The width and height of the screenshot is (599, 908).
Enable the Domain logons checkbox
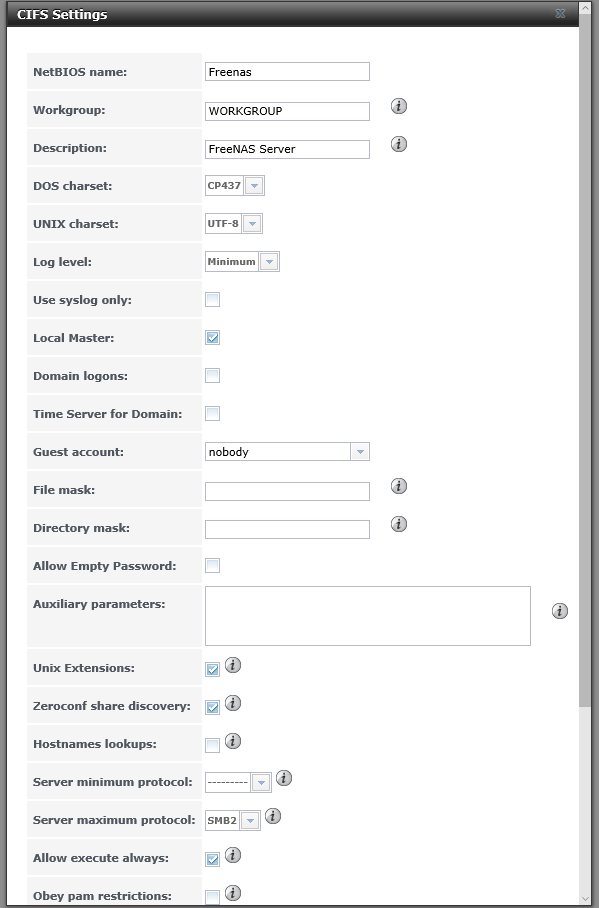click(x=213, y=375)
